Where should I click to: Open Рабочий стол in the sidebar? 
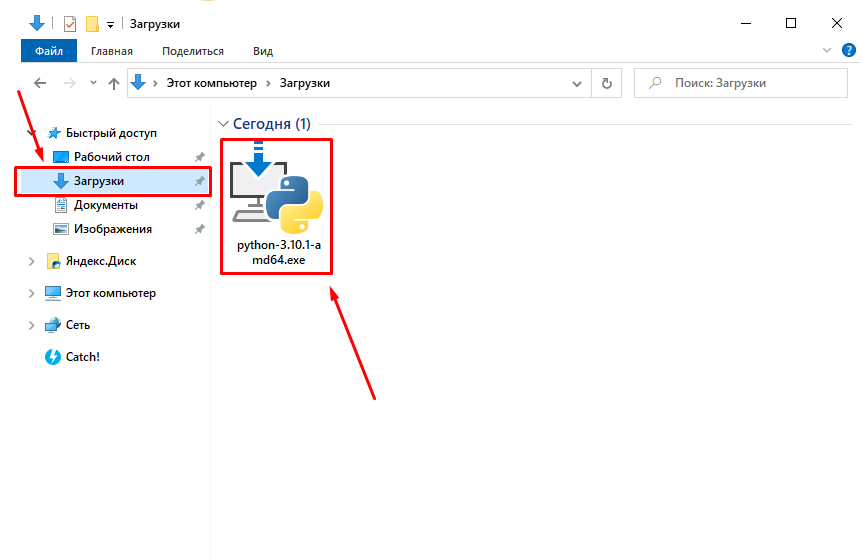click(x=112, y=157)
